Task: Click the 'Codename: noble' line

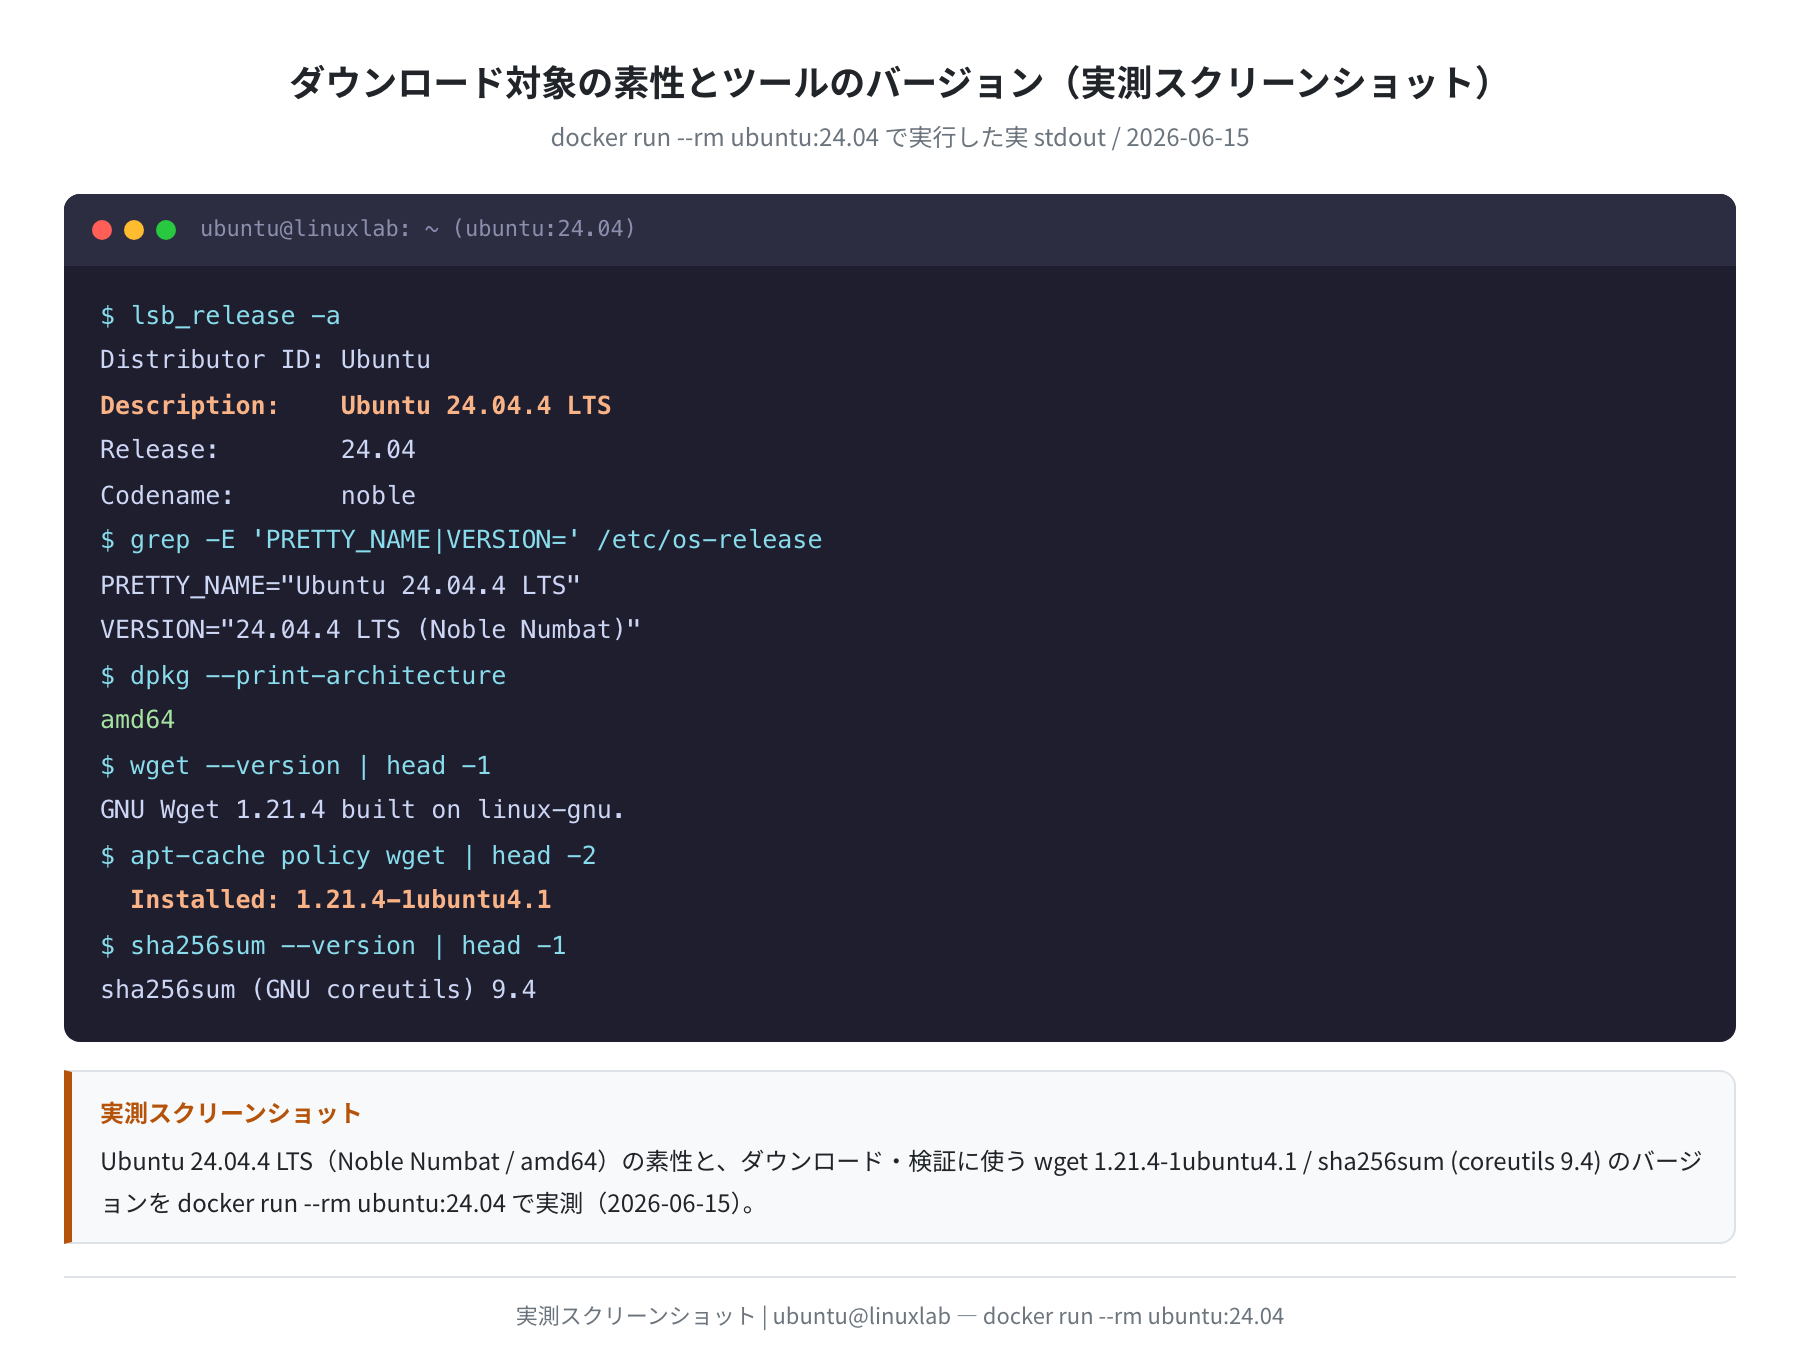Action: tap(258, 495)
